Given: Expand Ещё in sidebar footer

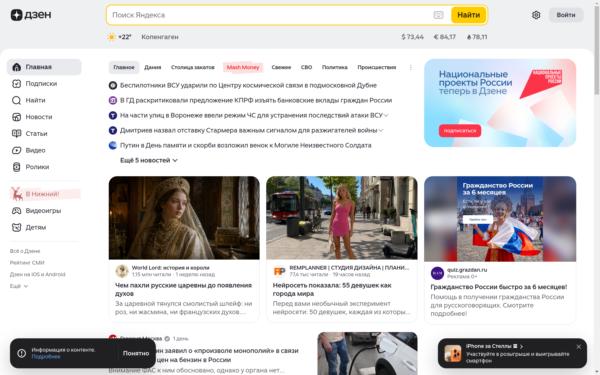Looking at the screenshot, I should 19,286.
